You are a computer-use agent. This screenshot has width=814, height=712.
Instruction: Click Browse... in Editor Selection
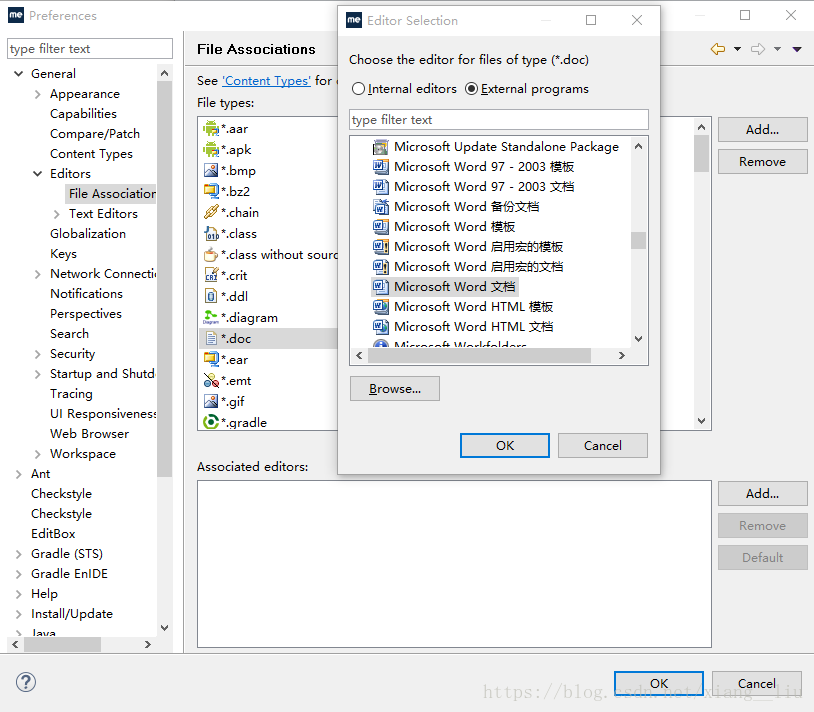[395, 389]
